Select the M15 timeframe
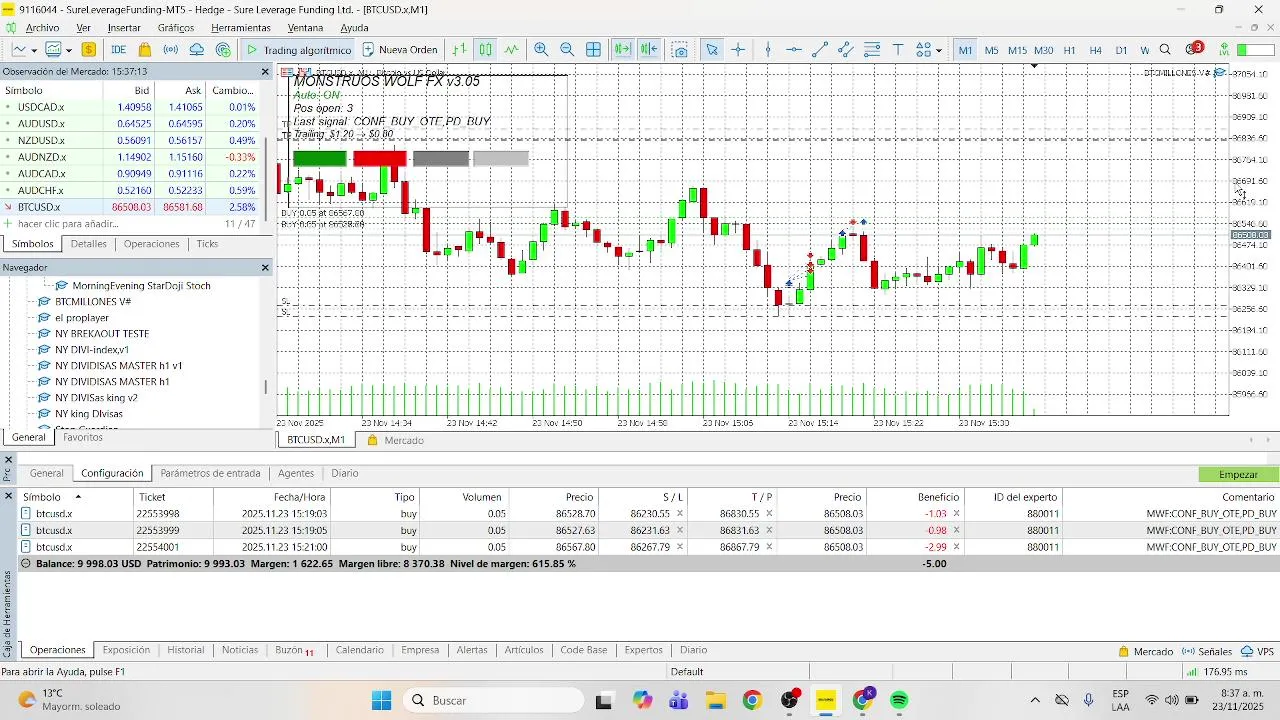The width and height of the screenshot is (1280, 720). pos(1017,49)
